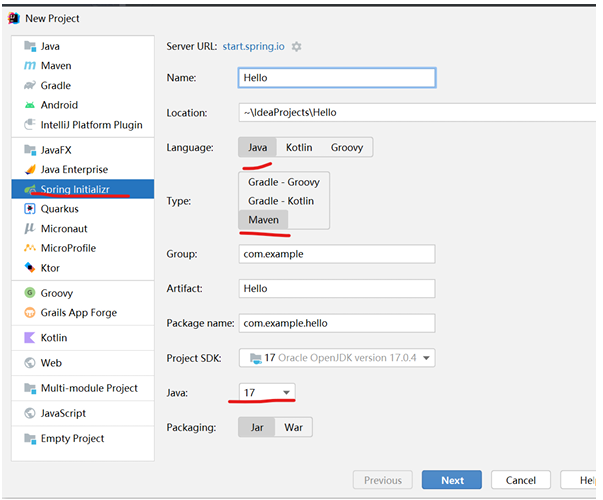Viewport: 603px width, 500px height.
Task: Focus the Group input field
Action: [x=337, y=254]
